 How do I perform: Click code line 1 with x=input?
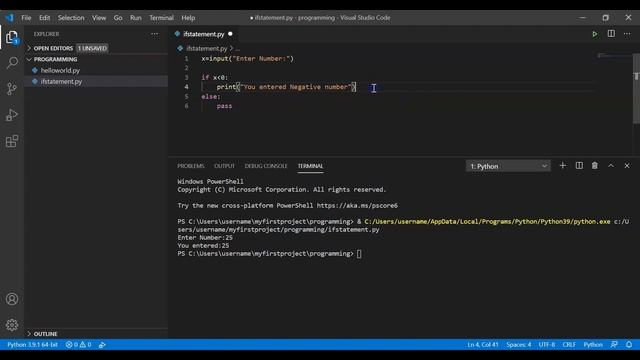[x=247, y=58]
